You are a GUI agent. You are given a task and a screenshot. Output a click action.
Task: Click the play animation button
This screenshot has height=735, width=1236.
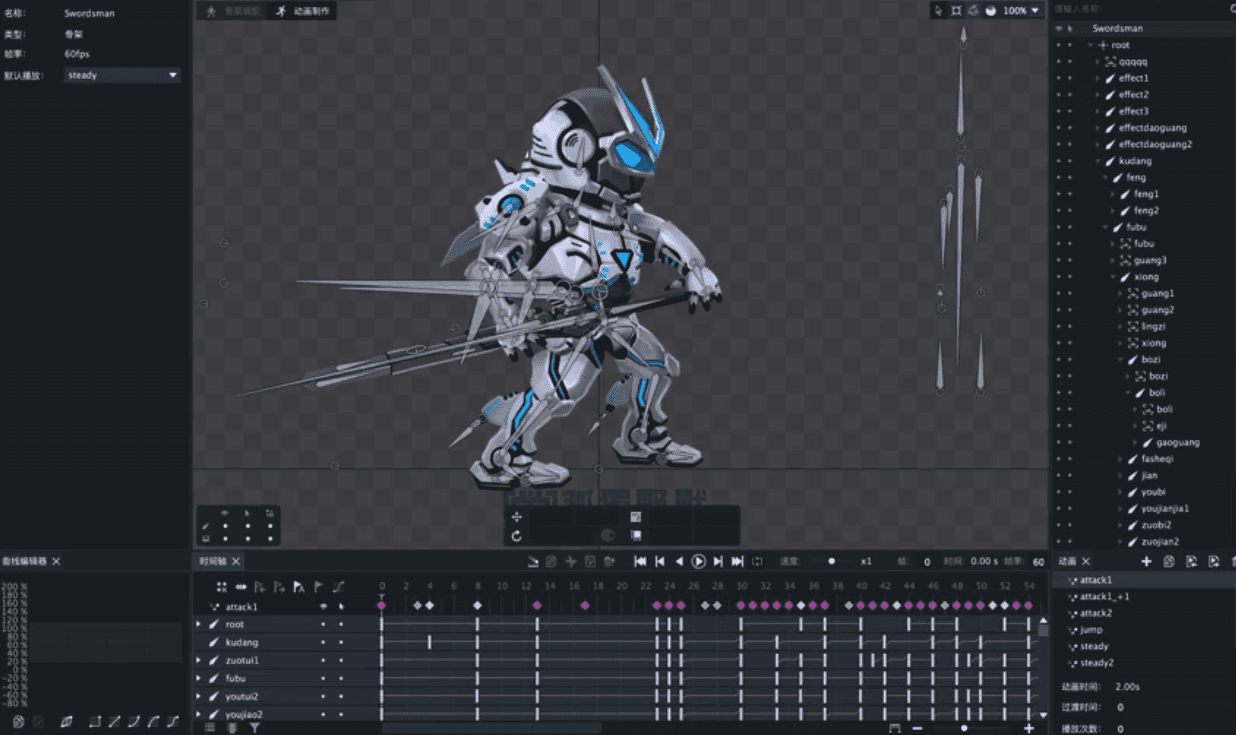click(699, 562)
